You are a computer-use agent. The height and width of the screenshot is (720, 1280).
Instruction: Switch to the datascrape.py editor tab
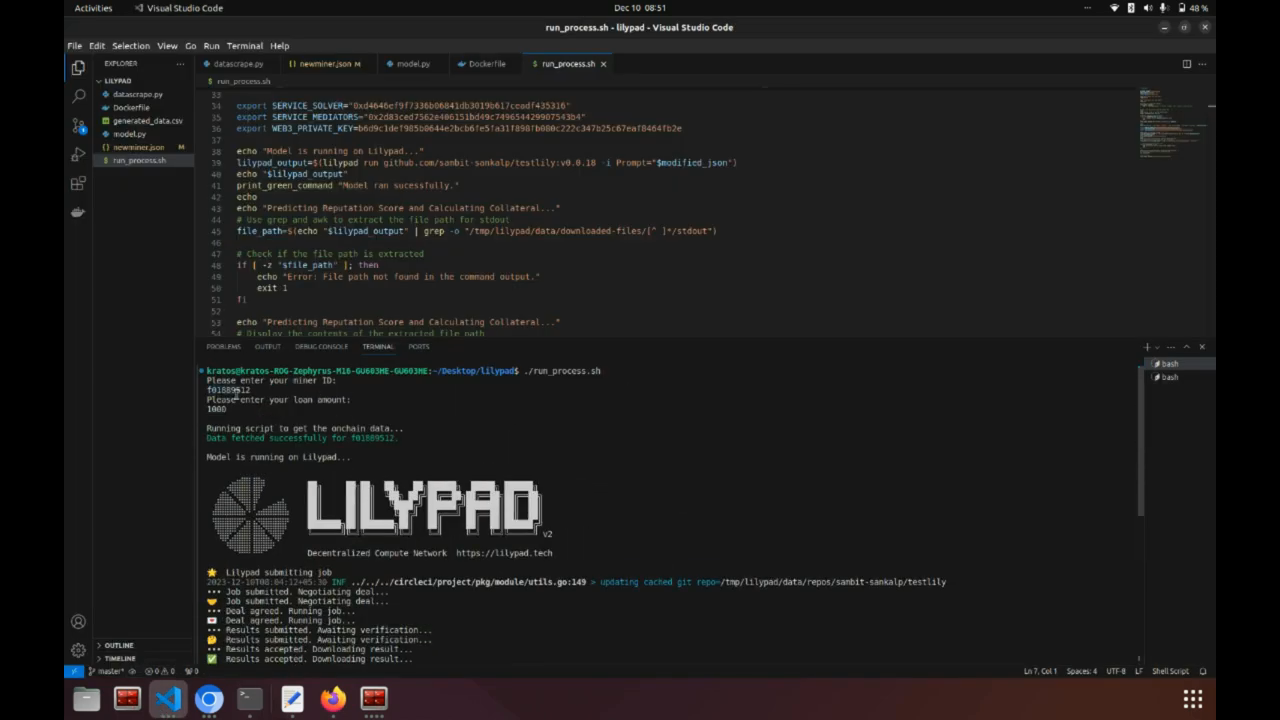click(x=237, y=64)
